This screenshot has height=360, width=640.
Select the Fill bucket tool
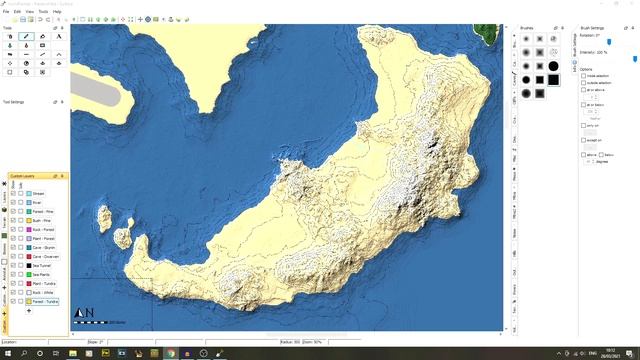(42, 36)
